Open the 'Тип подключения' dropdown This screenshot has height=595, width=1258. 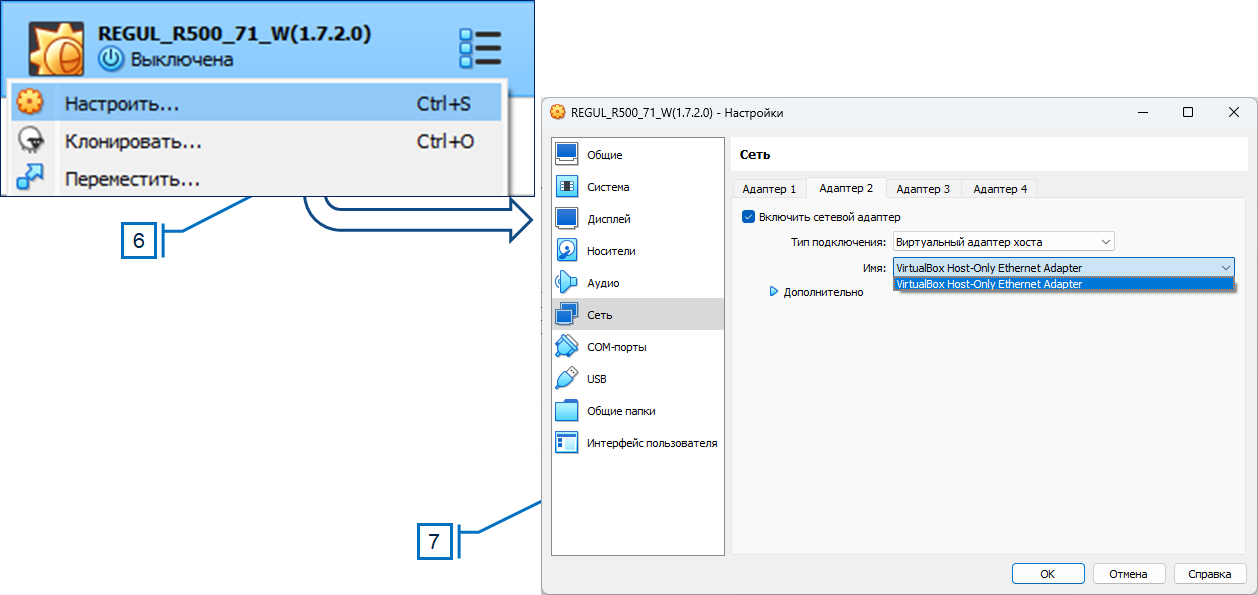click(x=1003, y=242)
